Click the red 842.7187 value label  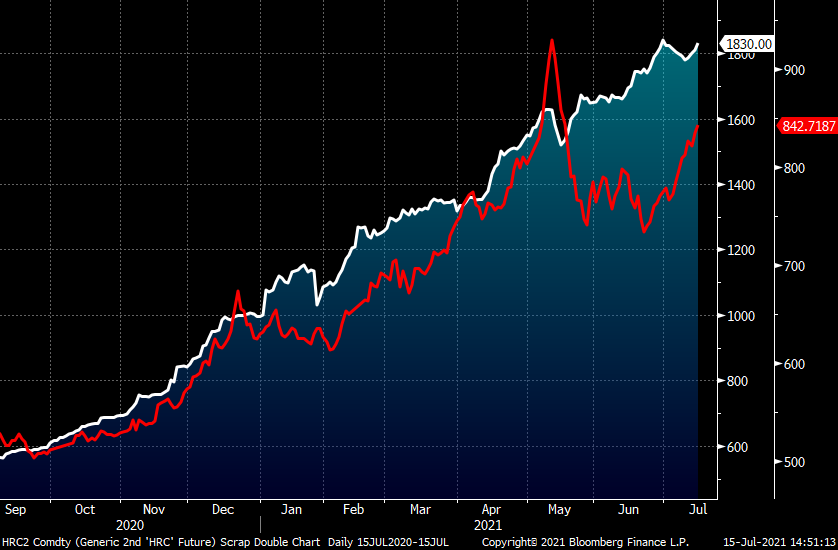point(806,125)
